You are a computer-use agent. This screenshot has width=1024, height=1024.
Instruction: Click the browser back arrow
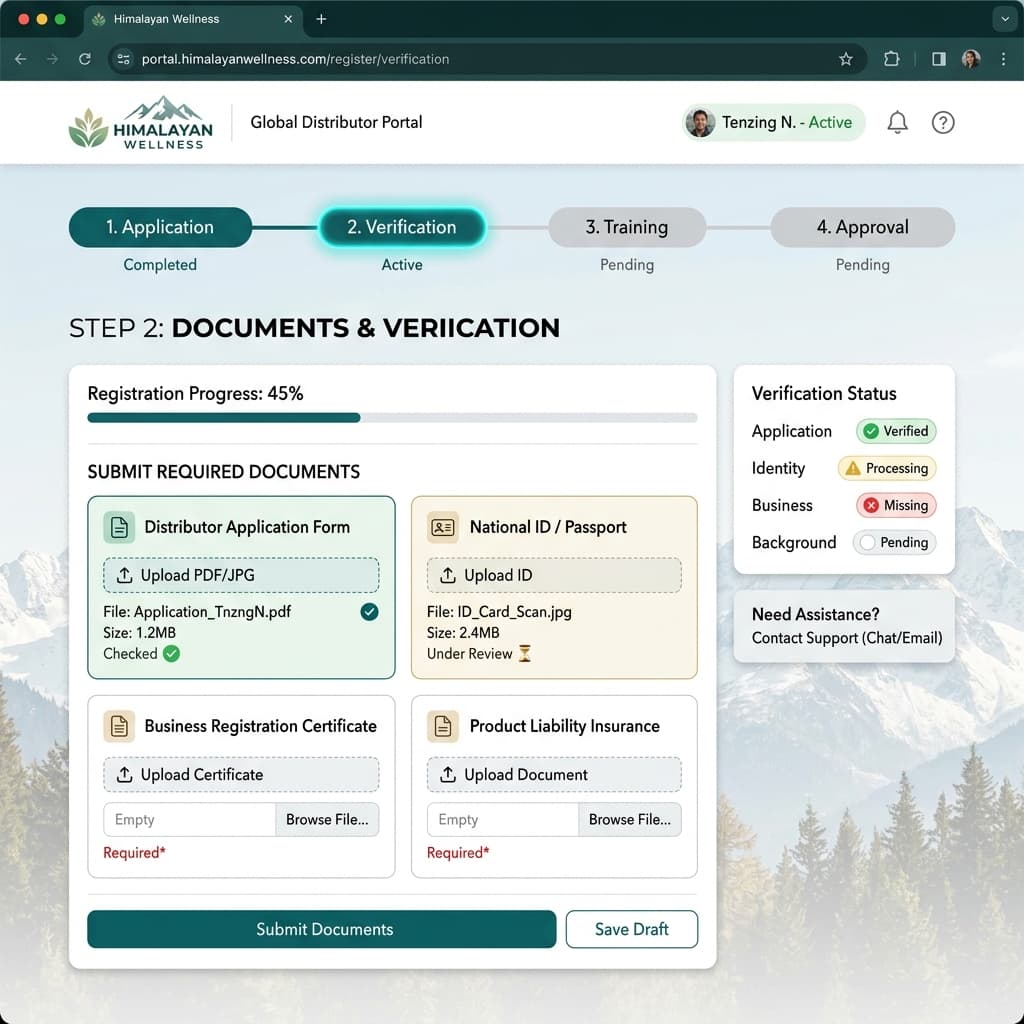pyautogui.click(x=21, y=59)
